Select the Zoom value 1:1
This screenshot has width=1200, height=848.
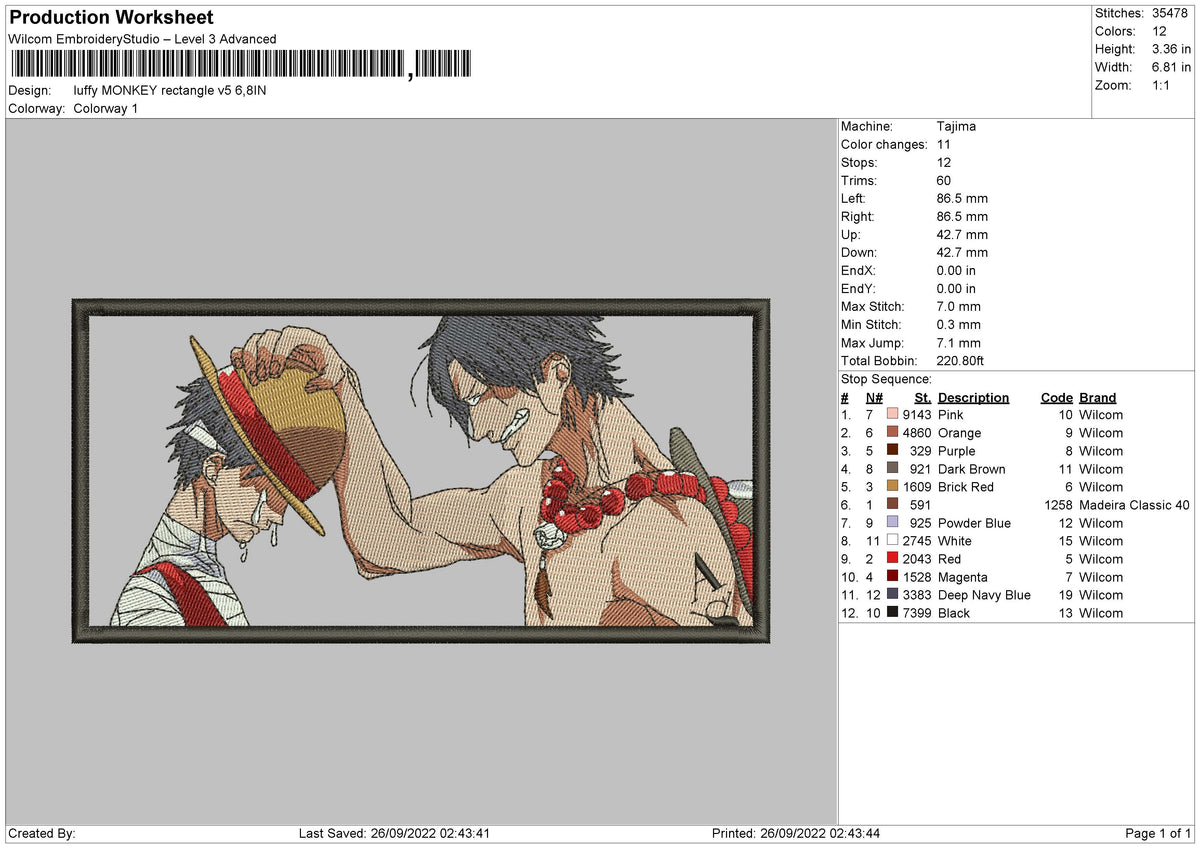pos(1162,85)
